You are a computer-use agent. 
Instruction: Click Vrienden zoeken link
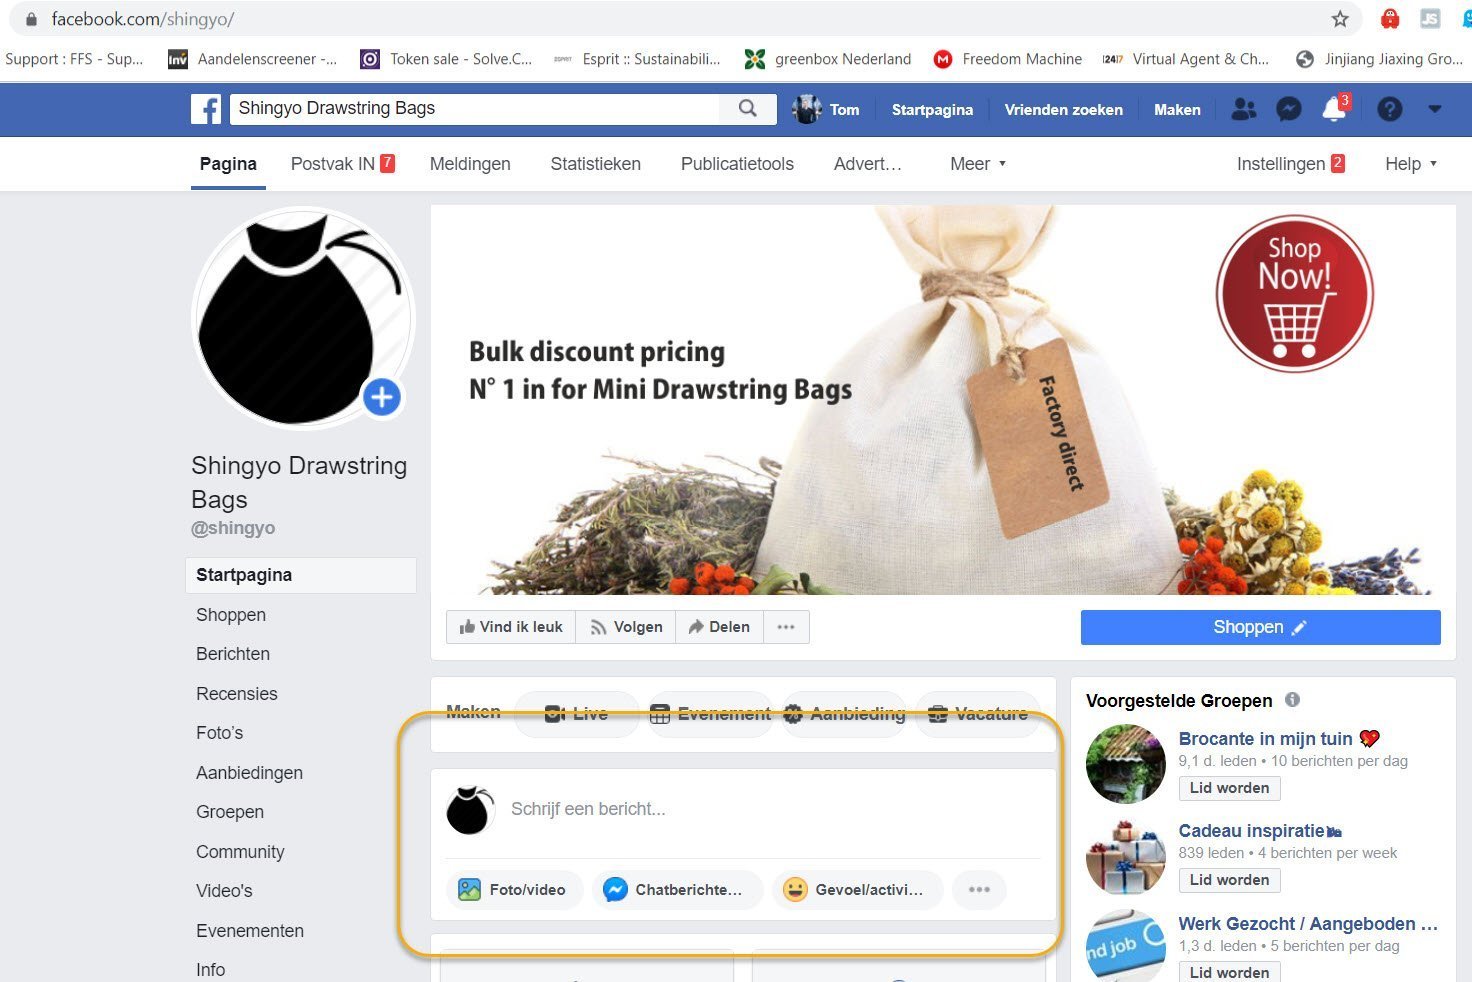click(x=1063, y=109)
